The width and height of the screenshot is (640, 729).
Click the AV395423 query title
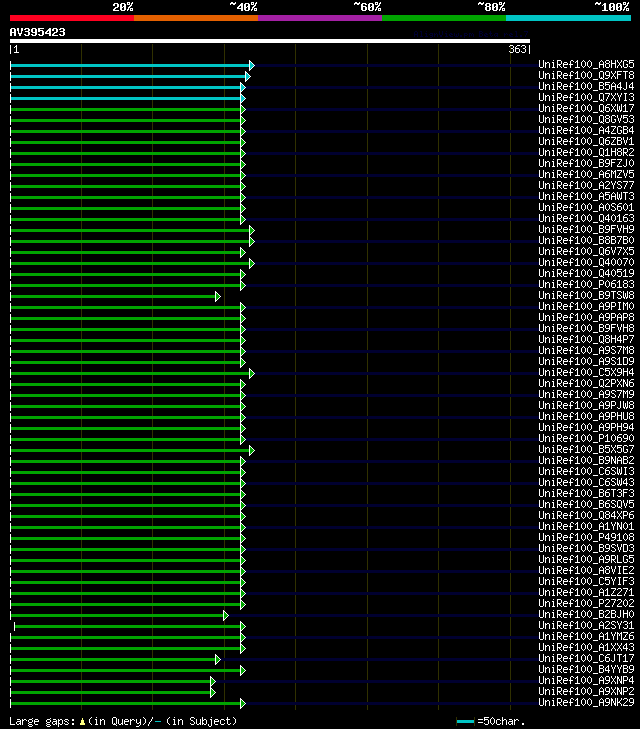click(38, 32)
